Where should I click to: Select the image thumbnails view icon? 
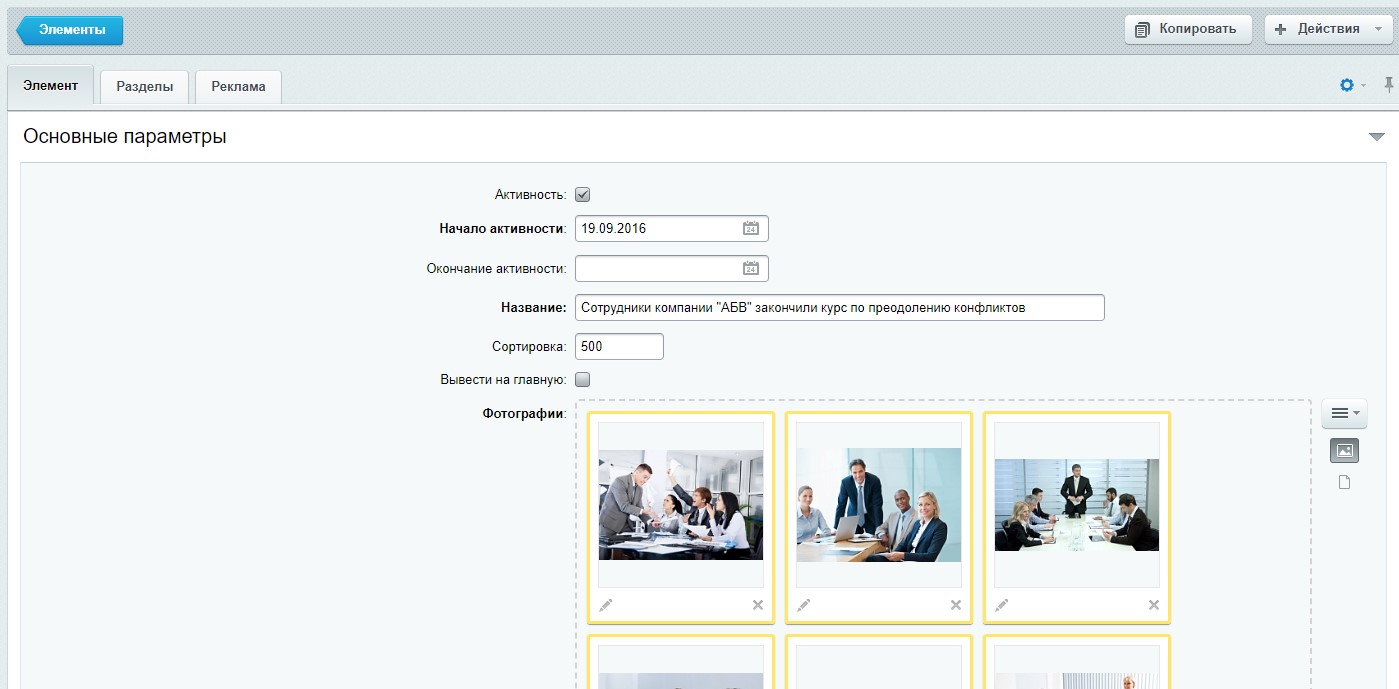[x=1344, y=451]
